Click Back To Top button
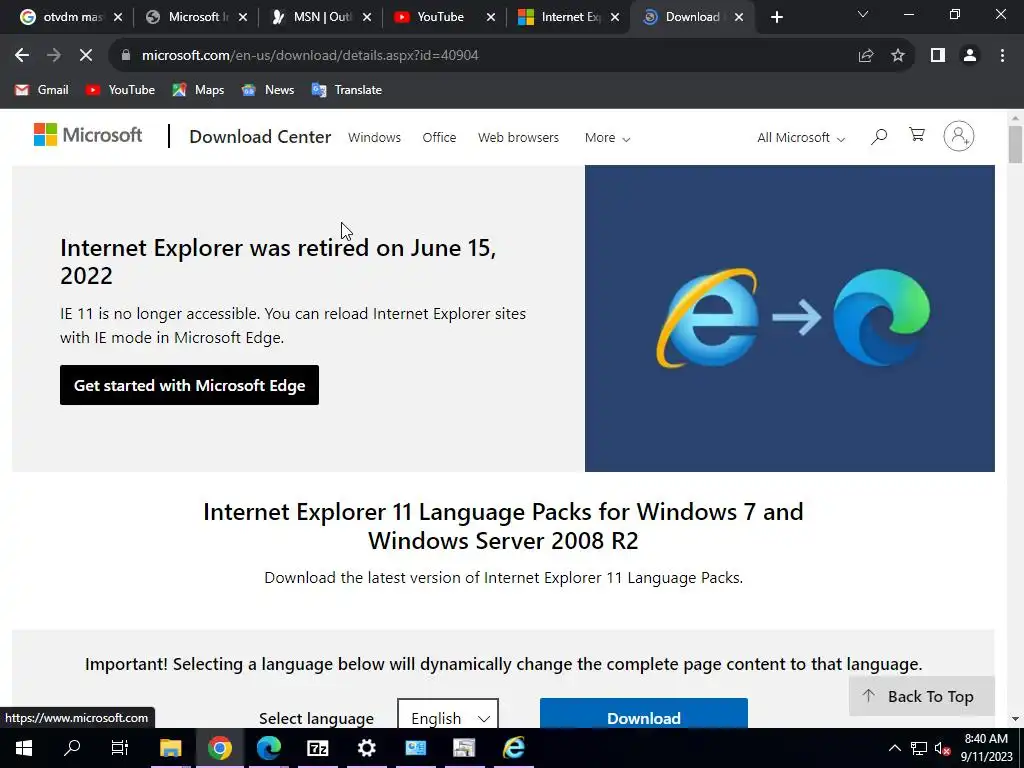The image size is (1024, 768). pyautogui.click(x=921, y=696)
